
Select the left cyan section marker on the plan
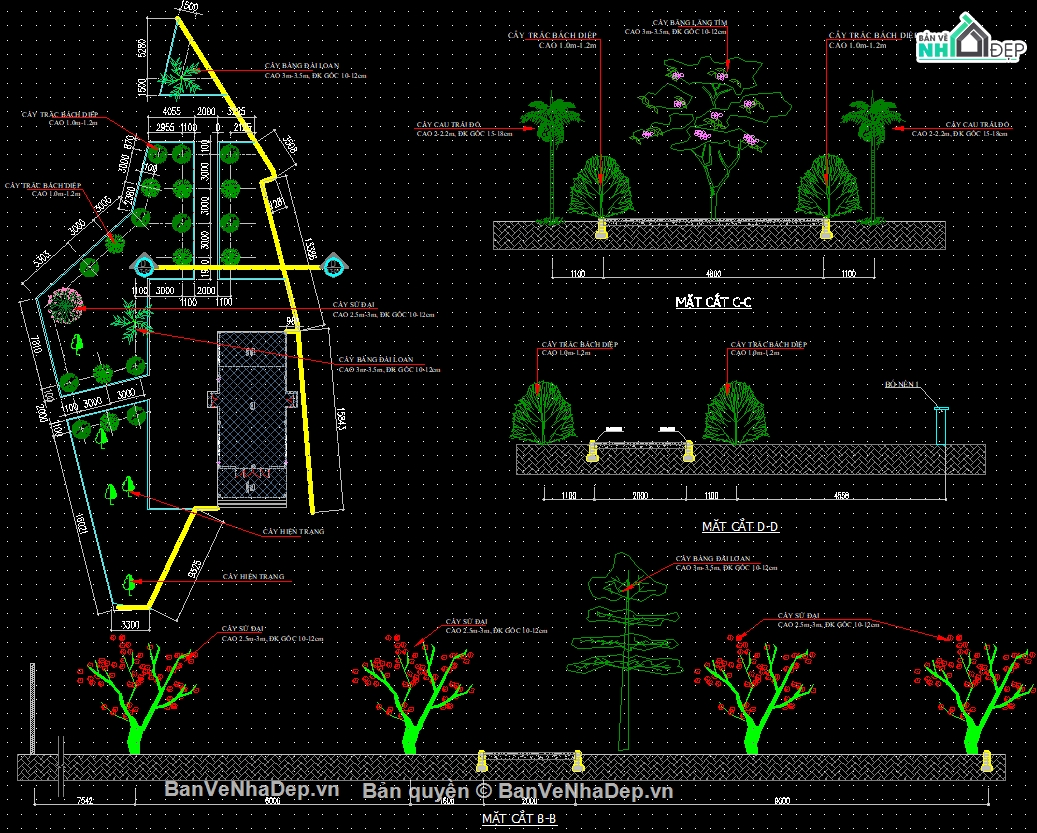point(145,266)
